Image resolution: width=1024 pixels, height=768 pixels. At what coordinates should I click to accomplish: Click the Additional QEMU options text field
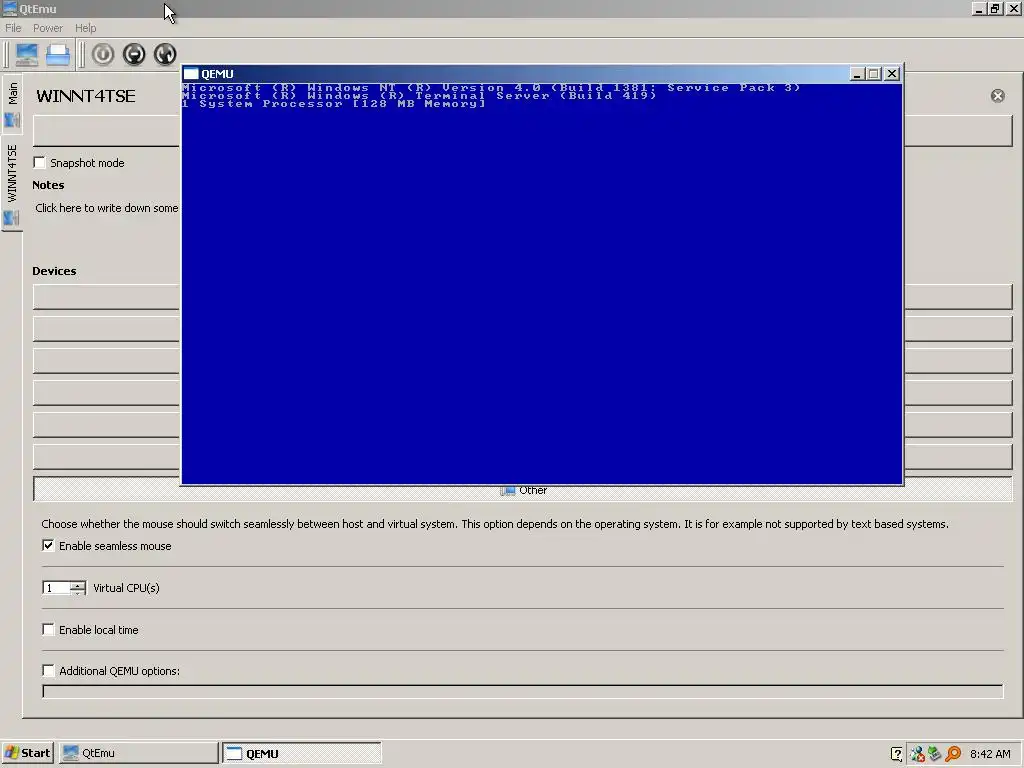coord(522,692)
